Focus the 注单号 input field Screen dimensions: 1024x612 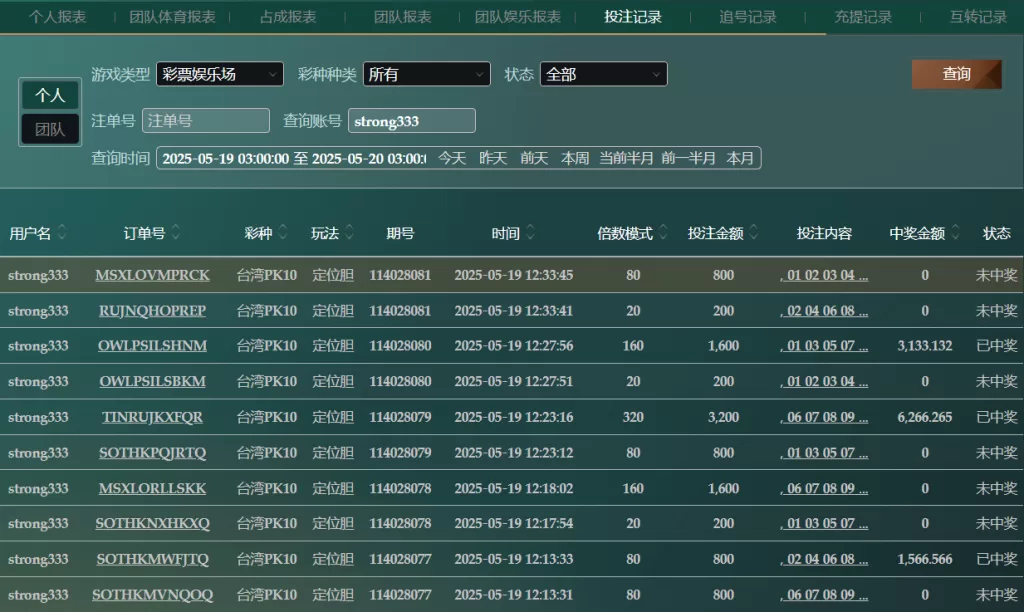pyautogui.click(x=206, y=121)
